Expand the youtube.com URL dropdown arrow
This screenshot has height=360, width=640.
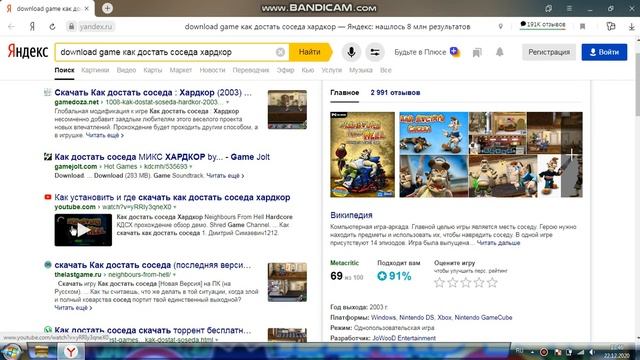tap(175, 207)
